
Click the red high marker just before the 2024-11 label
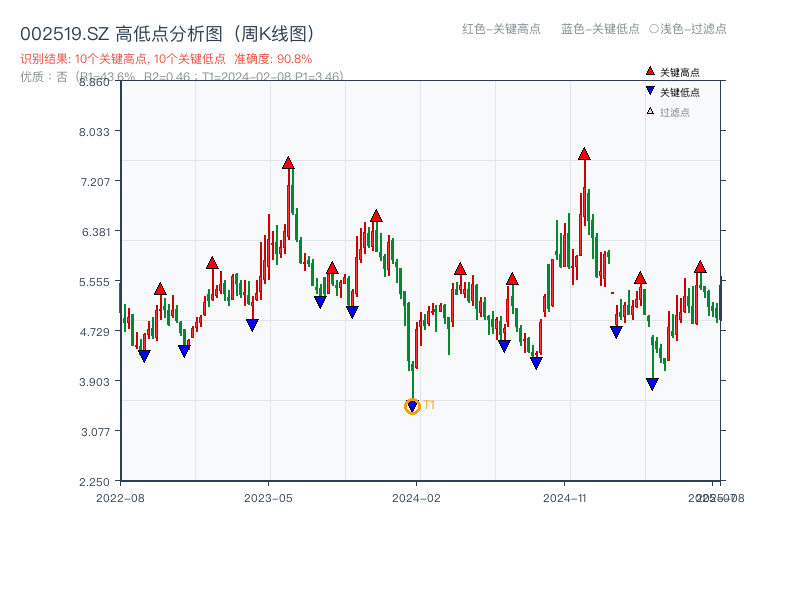click(x=512, y=279)
